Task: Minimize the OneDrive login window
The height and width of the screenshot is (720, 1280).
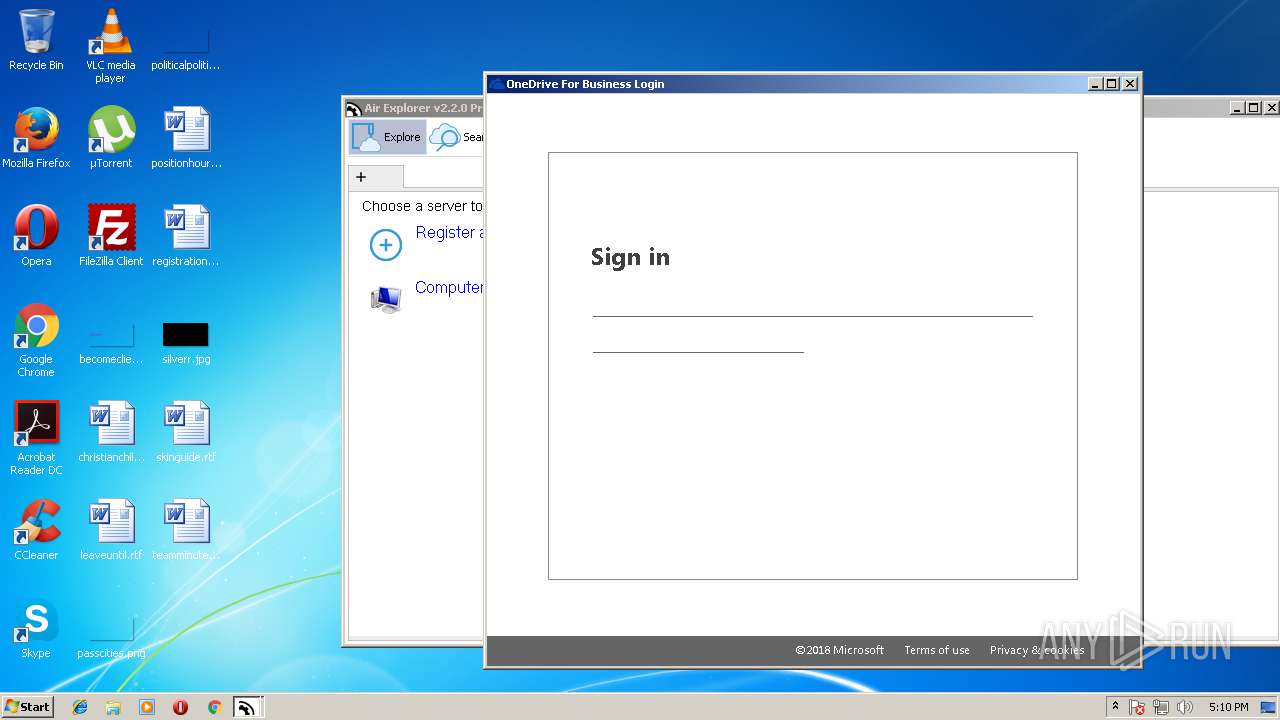Action: point(1095,84)
